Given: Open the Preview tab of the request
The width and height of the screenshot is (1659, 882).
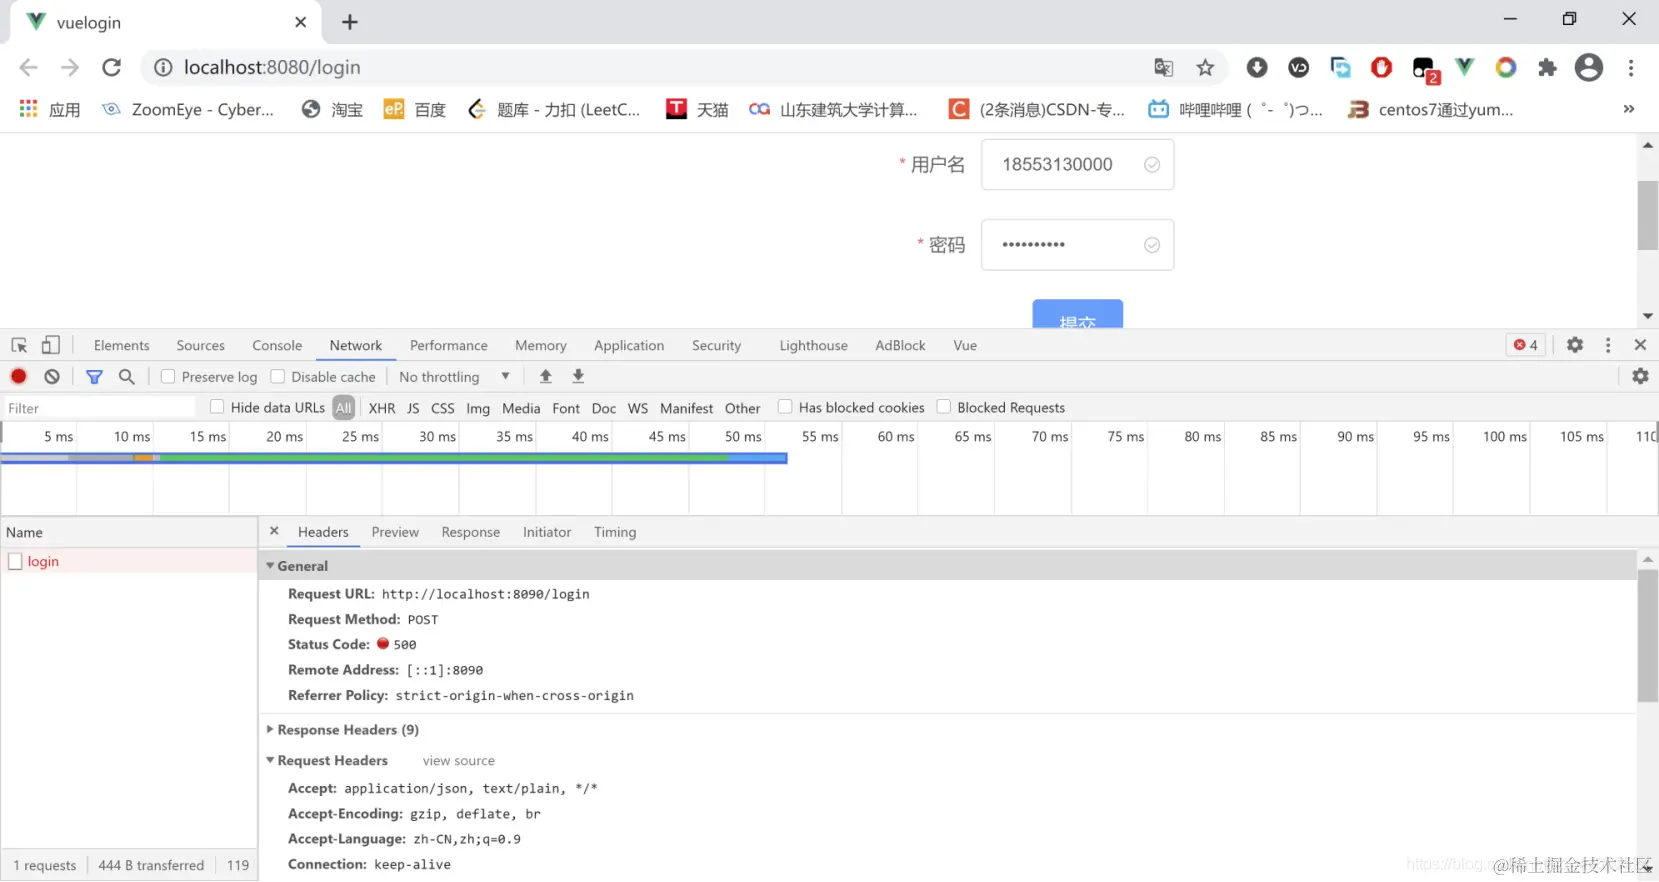Looking at the screenshot, I should coord(395,532).
